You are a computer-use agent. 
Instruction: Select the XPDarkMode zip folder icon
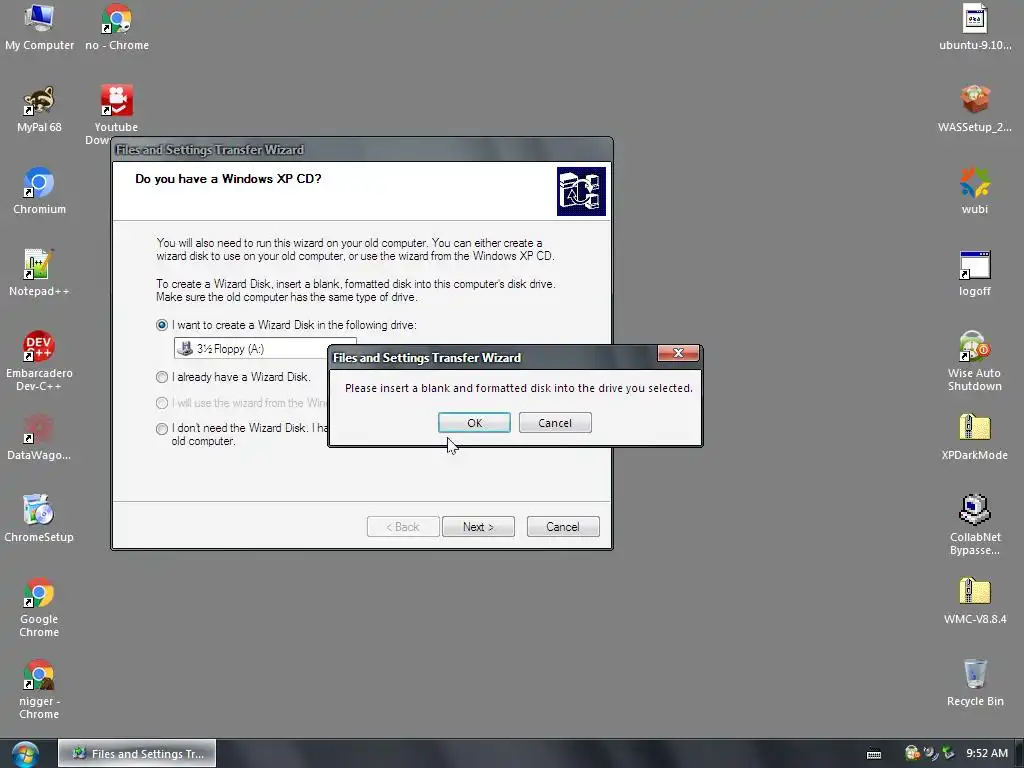975,438
